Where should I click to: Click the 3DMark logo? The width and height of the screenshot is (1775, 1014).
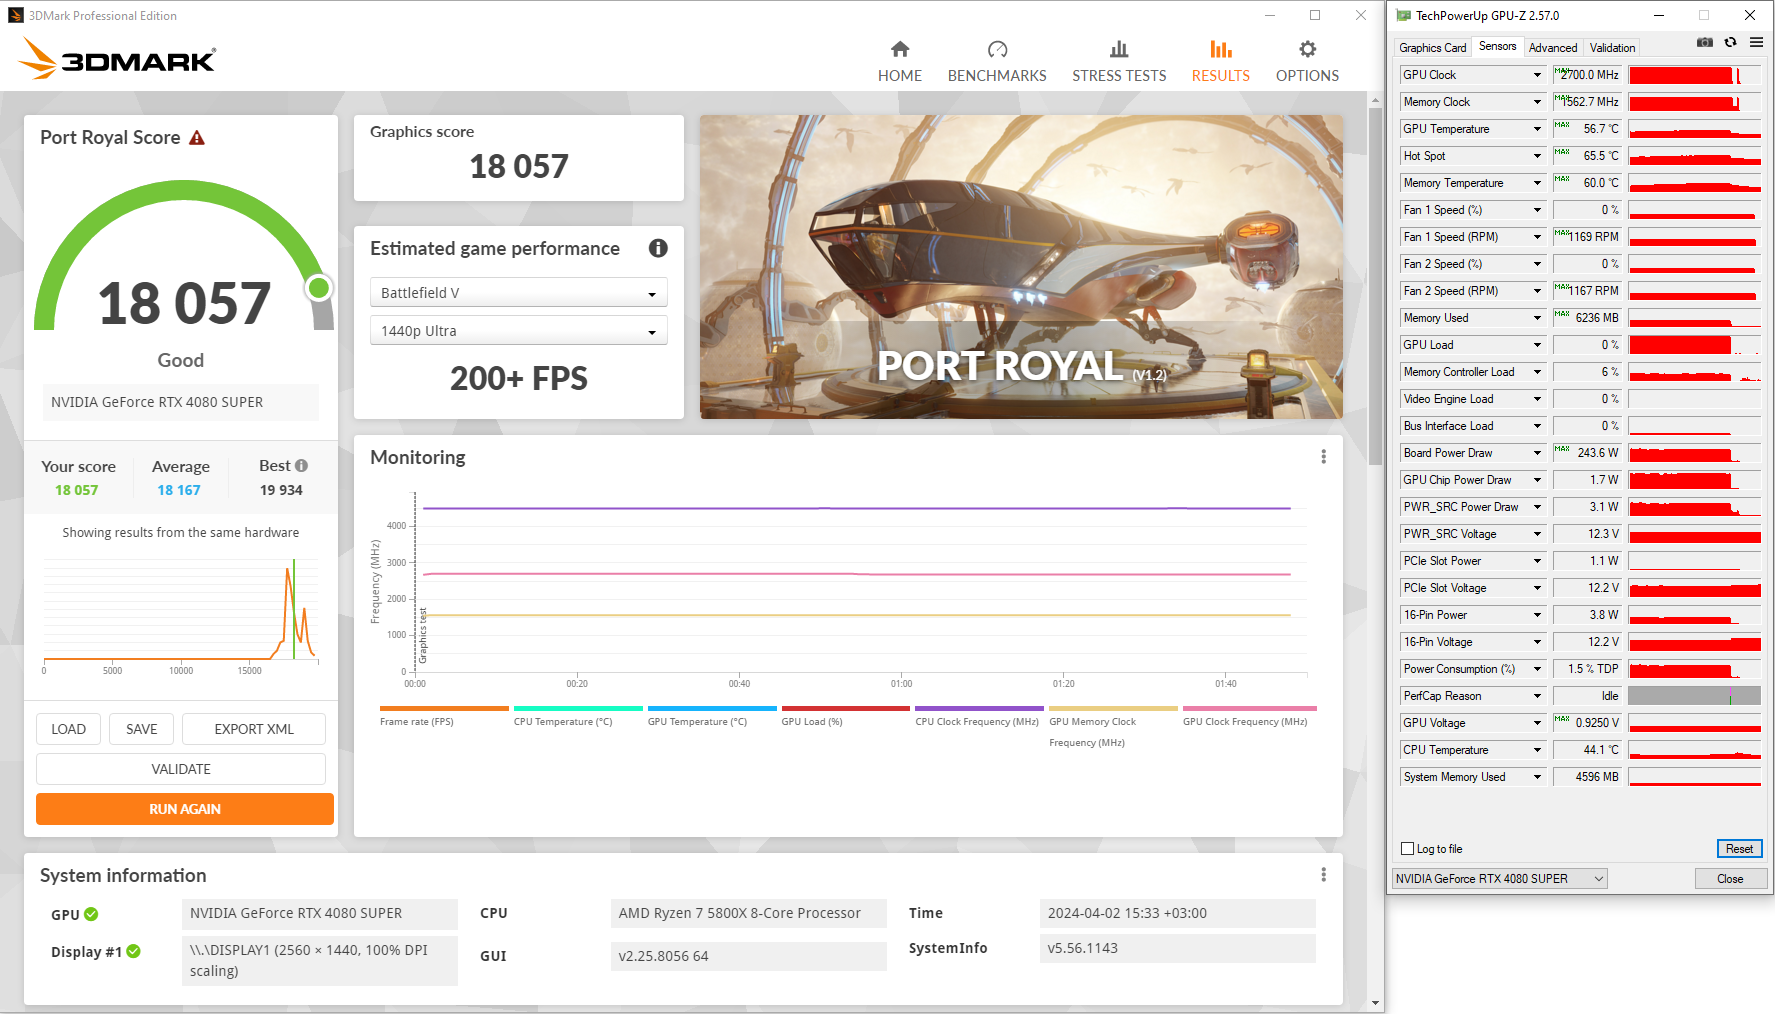tap(117, 59)
